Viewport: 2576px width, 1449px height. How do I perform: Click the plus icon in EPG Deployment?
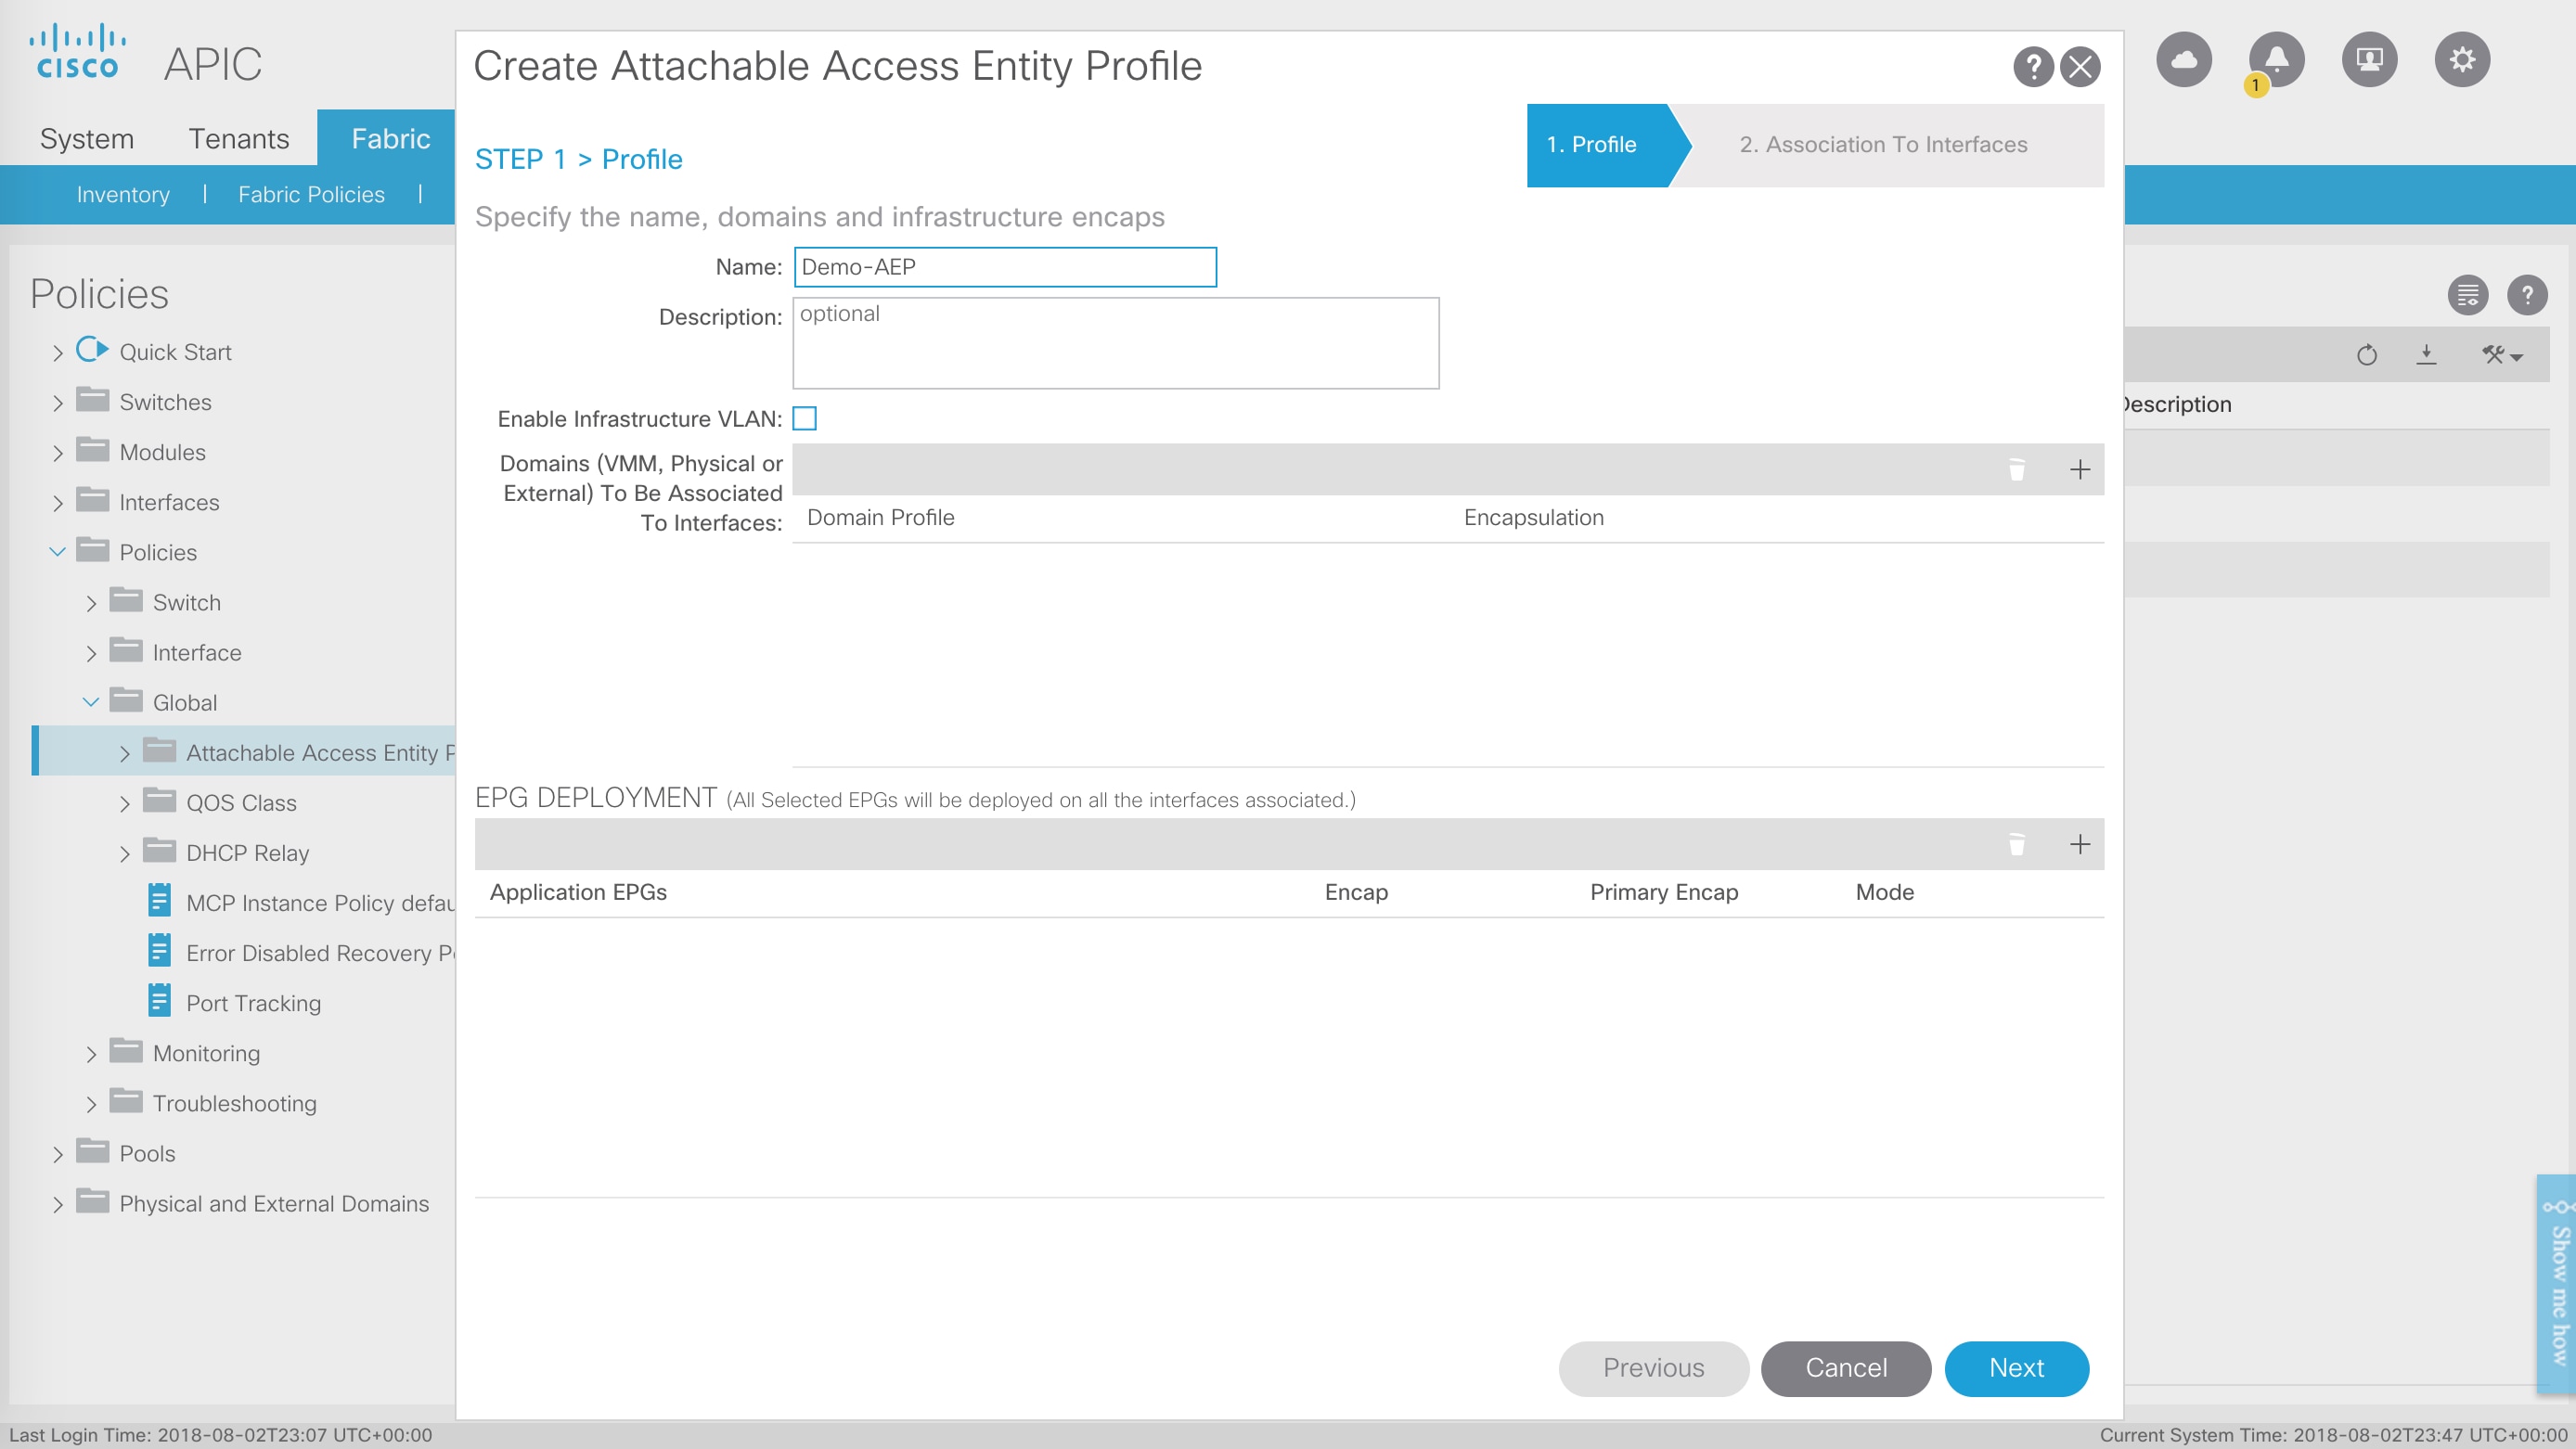tap(2079, 845)
